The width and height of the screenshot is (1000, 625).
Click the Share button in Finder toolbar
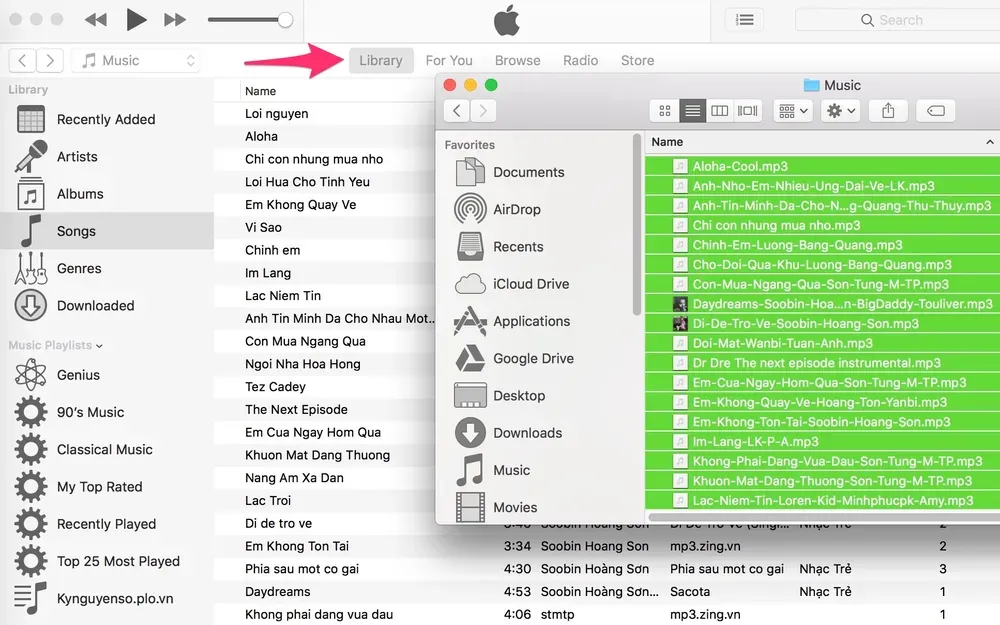click(888, 110)
